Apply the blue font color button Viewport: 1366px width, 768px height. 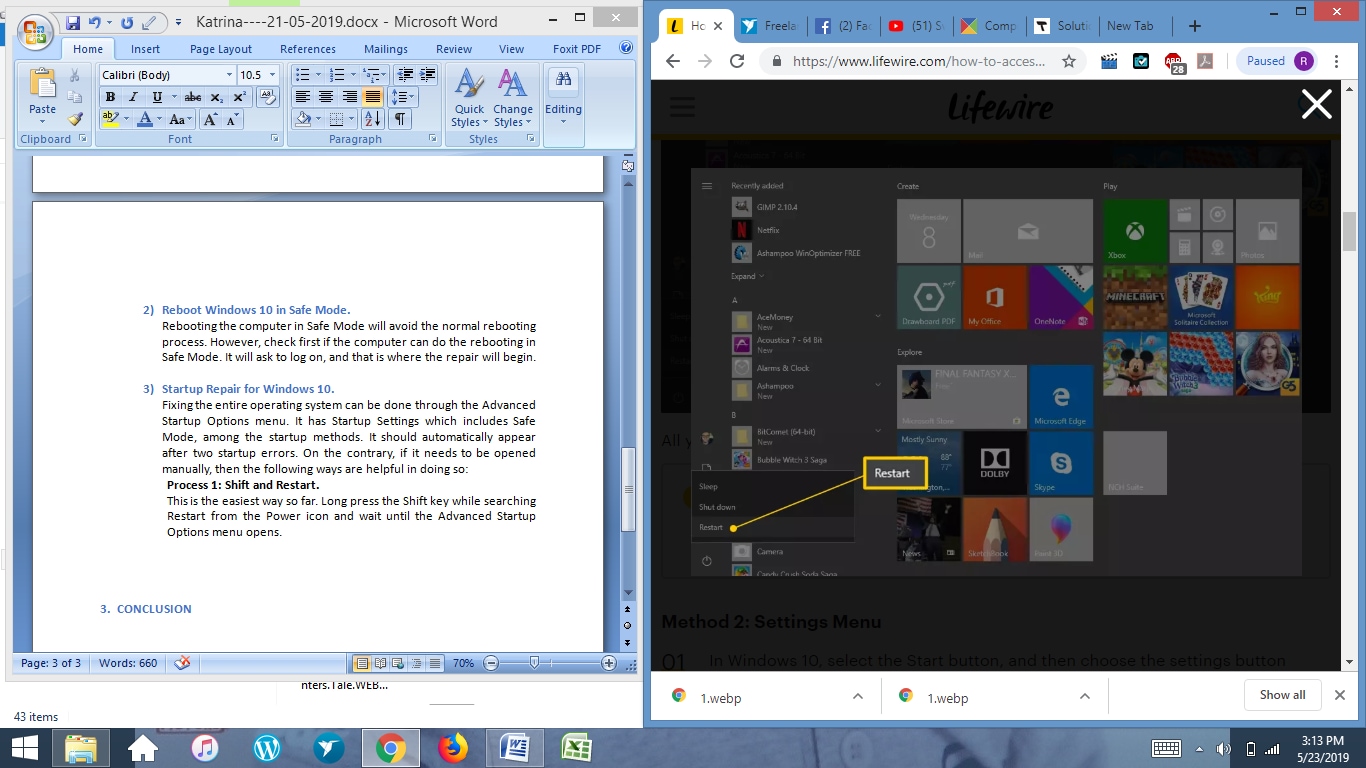click(x=145, y=119)
